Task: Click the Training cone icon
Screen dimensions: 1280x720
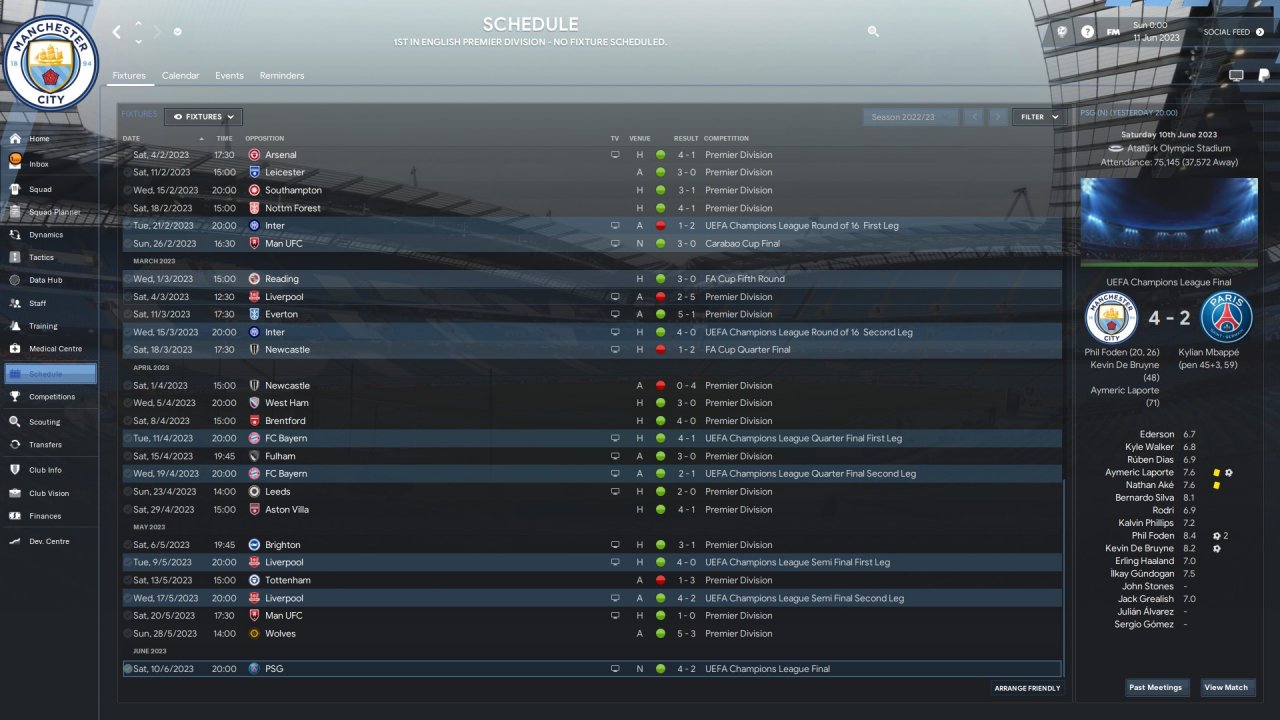Action: point(15,326)
